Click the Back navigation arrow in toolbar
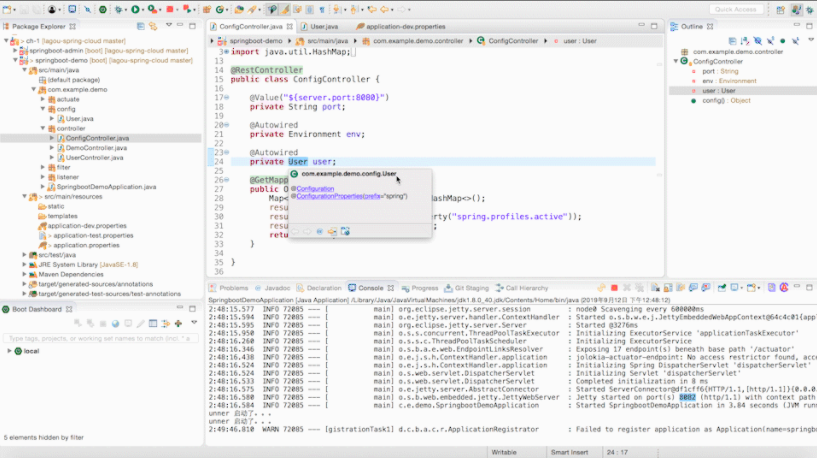817x458 pixels. click(x=385, y=9)
